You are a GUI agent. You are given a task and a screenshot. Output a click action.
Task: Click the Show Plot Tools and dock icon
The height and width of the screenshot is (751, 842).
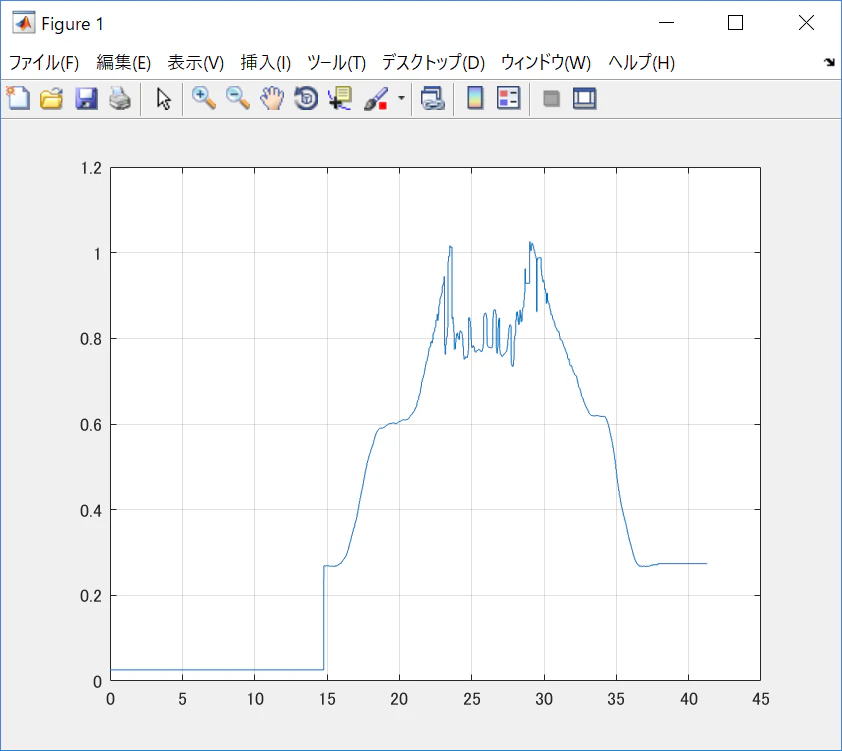[584, 98]
